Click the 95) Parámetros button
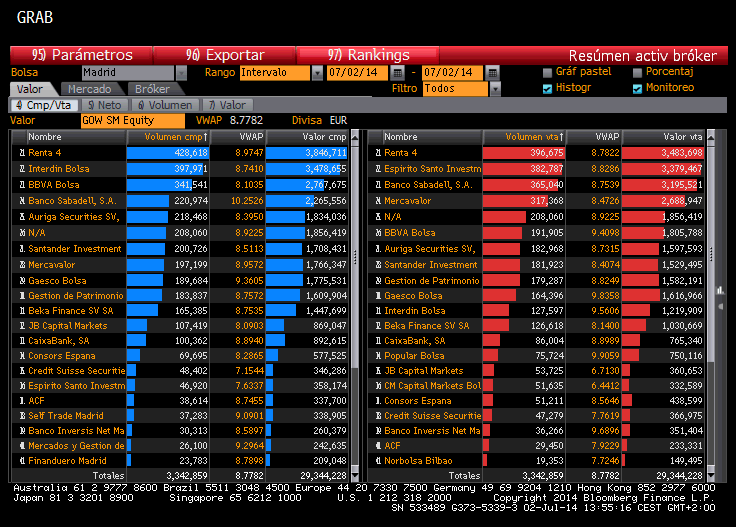 click(81, 55)
